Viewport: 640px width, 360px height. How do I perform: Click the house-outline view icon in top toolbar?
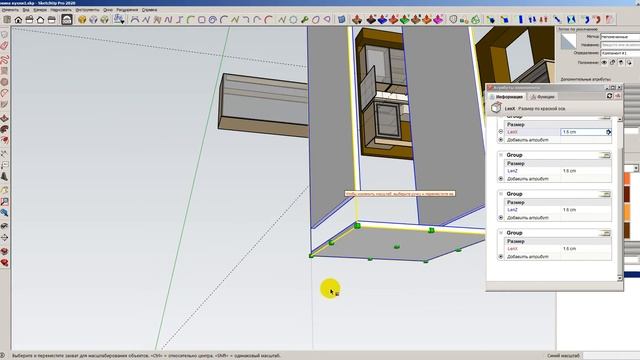point(40,20)
